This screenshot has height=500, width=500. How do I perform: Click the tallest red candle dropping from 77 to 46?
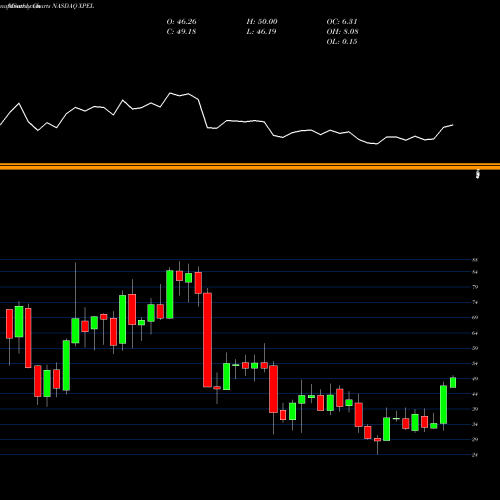coord(207,340)
